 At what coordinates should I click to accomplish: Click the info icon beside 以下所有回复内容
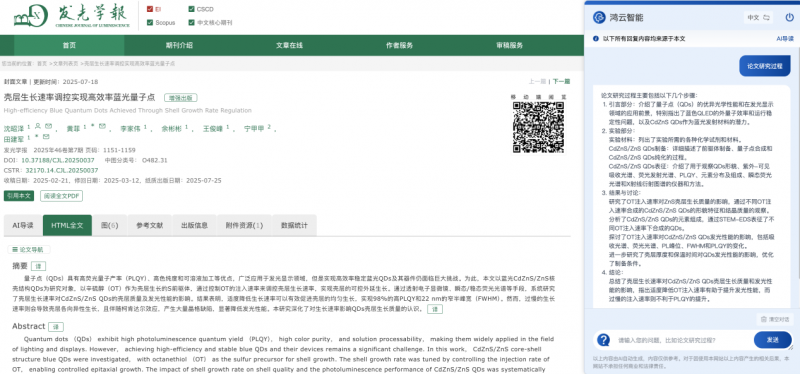595,39
